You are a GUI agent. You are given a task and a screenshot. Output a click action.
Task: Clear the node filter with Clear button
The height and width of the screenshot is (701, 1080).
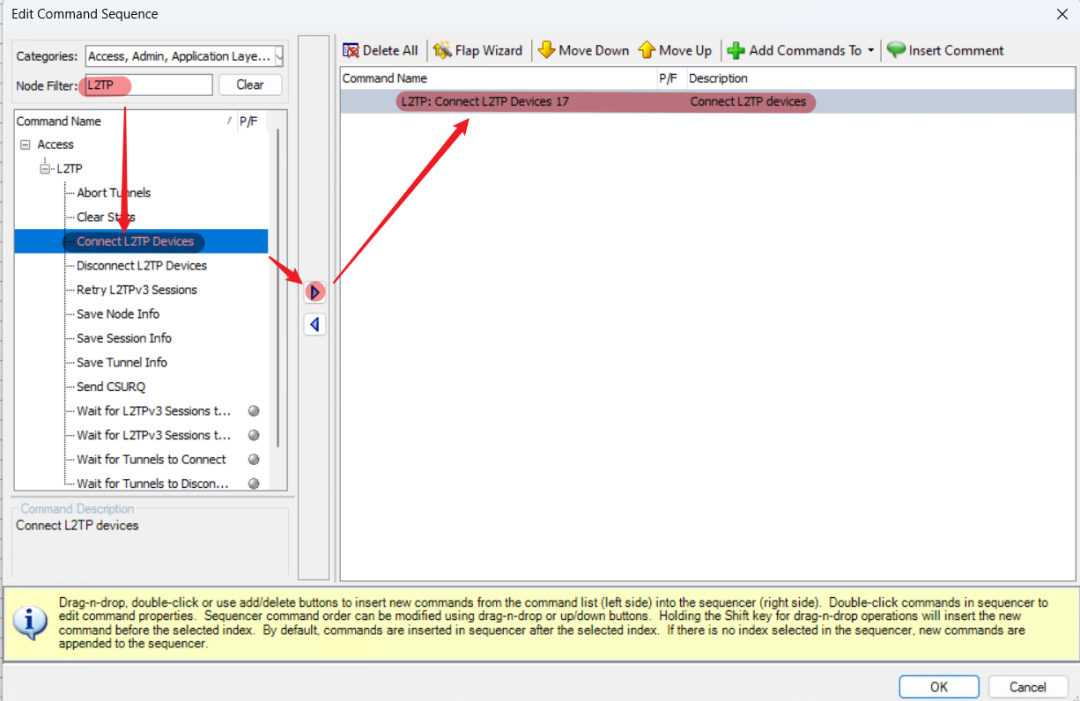click(x=250, y=85)
